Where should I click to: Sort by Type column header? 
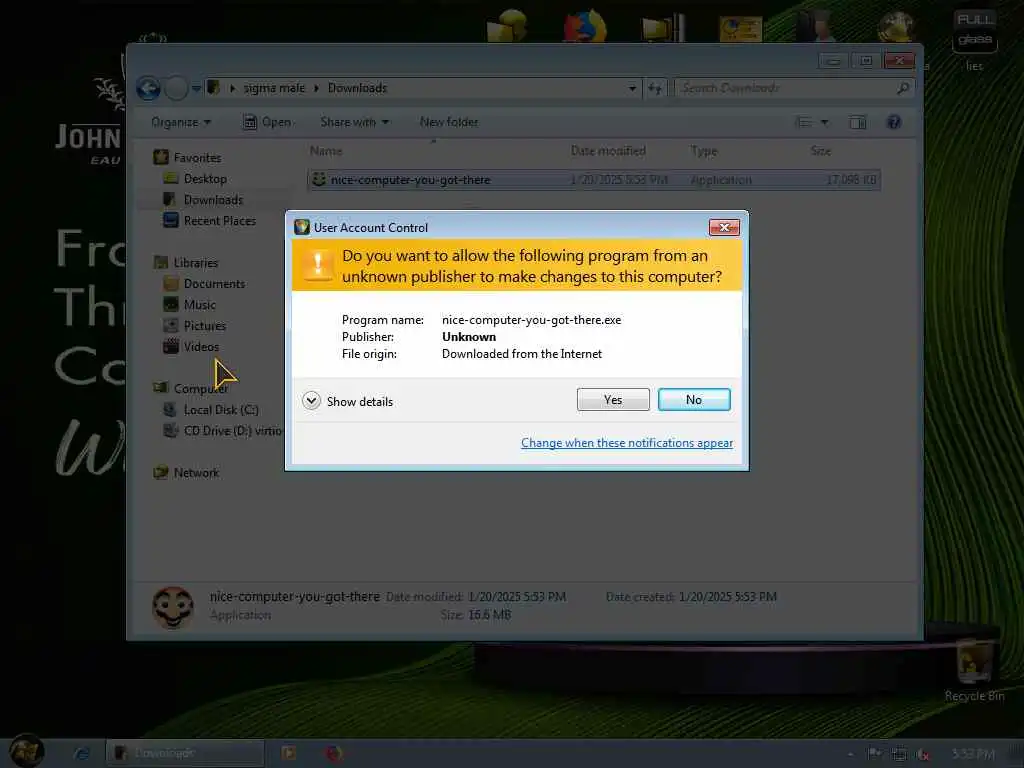click(x=703, y=151)
